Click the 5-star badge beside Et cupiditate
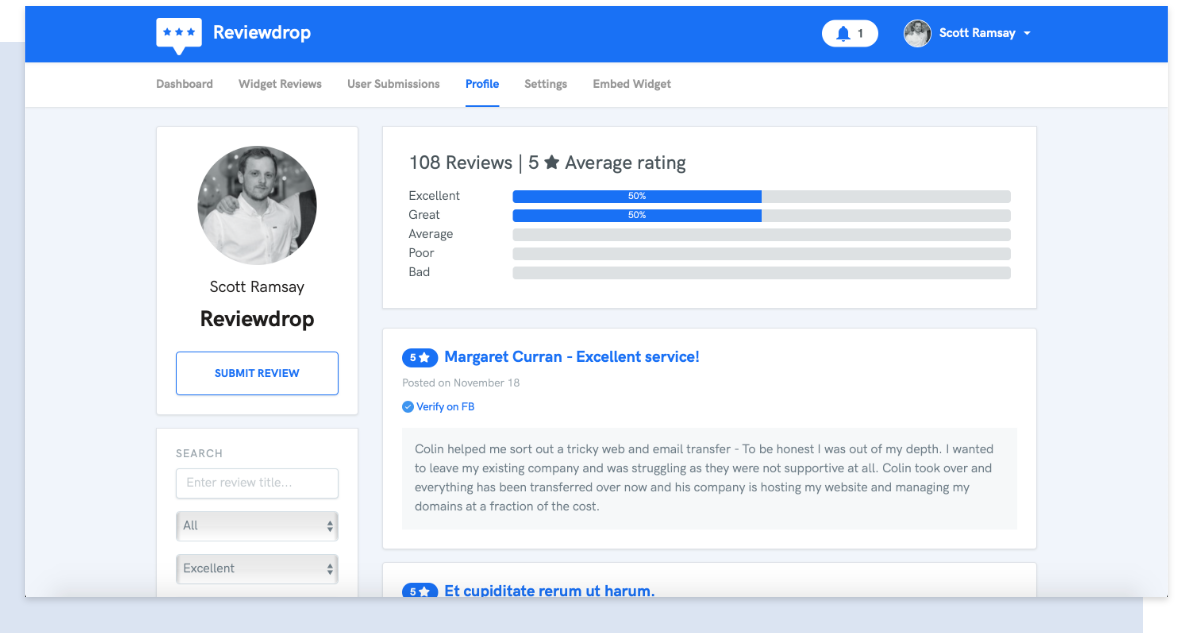The width and height of the screenshot is (1177, 633). [420, 591]
